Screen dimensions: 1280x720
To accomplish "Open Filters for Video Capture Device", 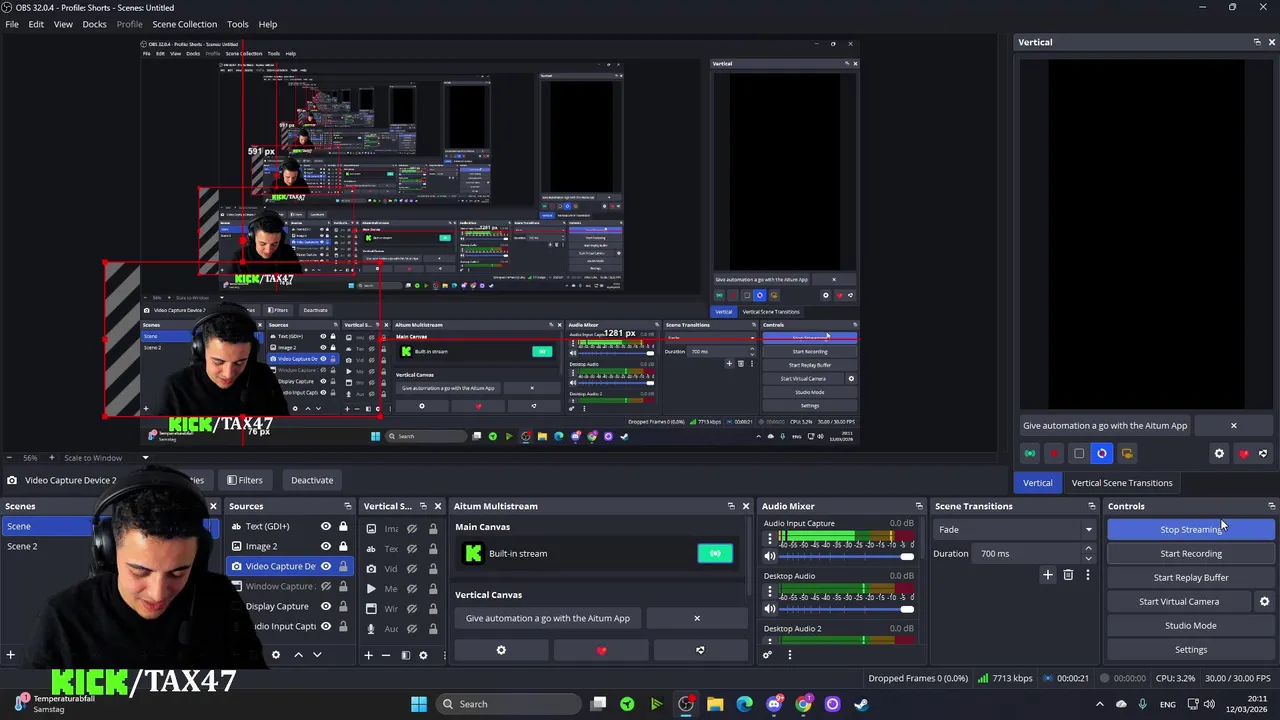I will point(244,480).
